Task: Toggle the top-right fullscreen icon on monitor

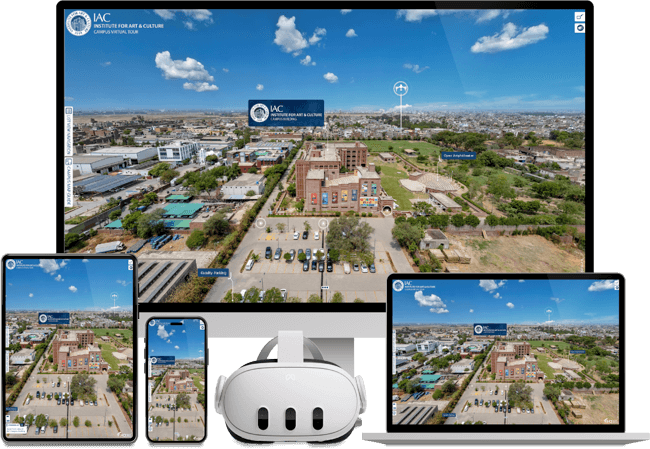Action: point(579,17)
